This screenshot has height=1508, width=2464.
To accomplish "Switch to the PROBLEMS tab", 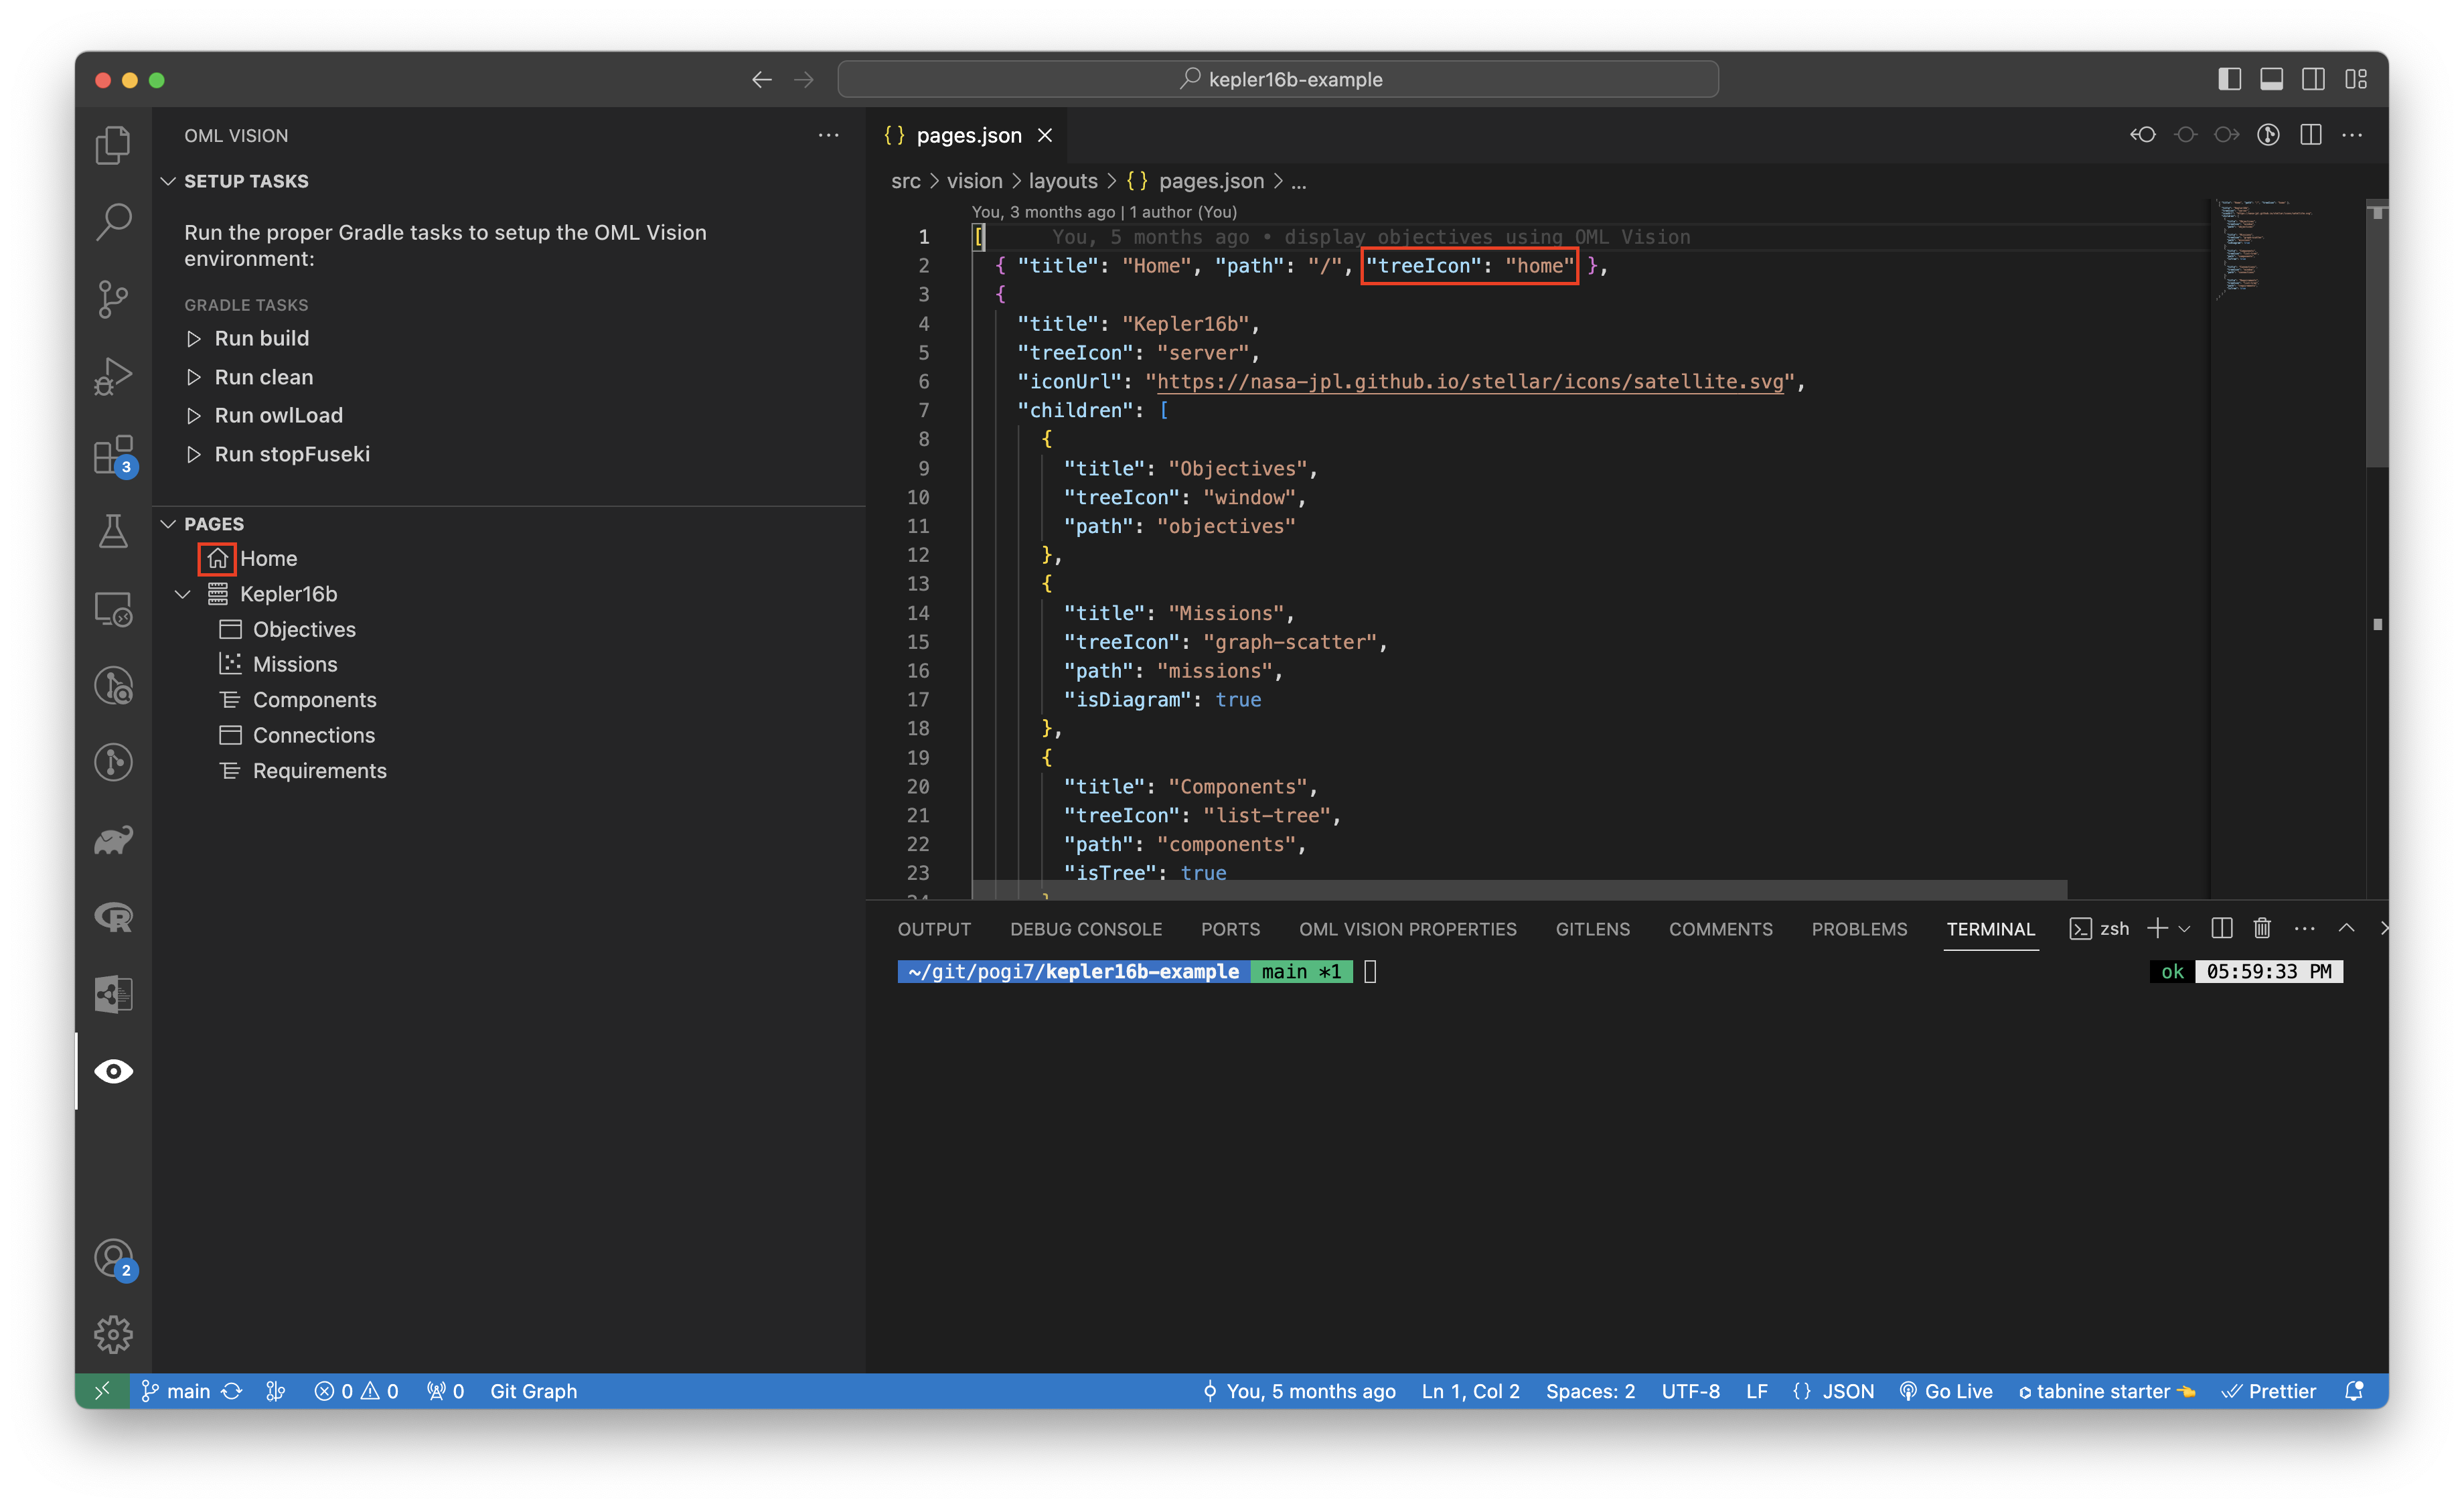I will (1859, 929).
